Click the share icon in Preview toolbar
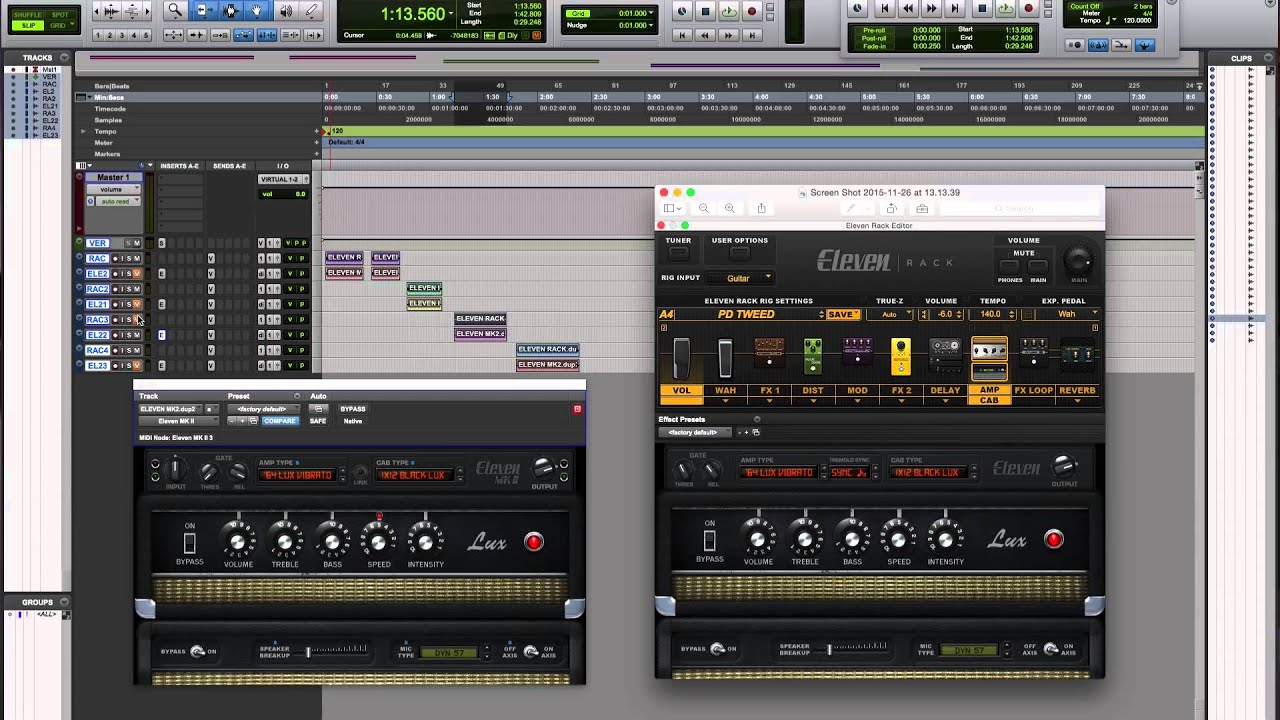The height and width of the screenshot is (720, 1280). 761,208
